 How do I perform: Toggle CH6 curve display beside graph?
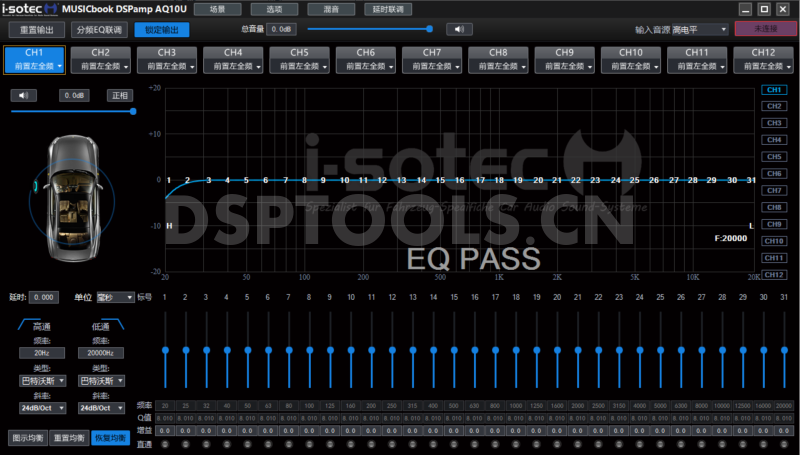[x=774, y=173]
